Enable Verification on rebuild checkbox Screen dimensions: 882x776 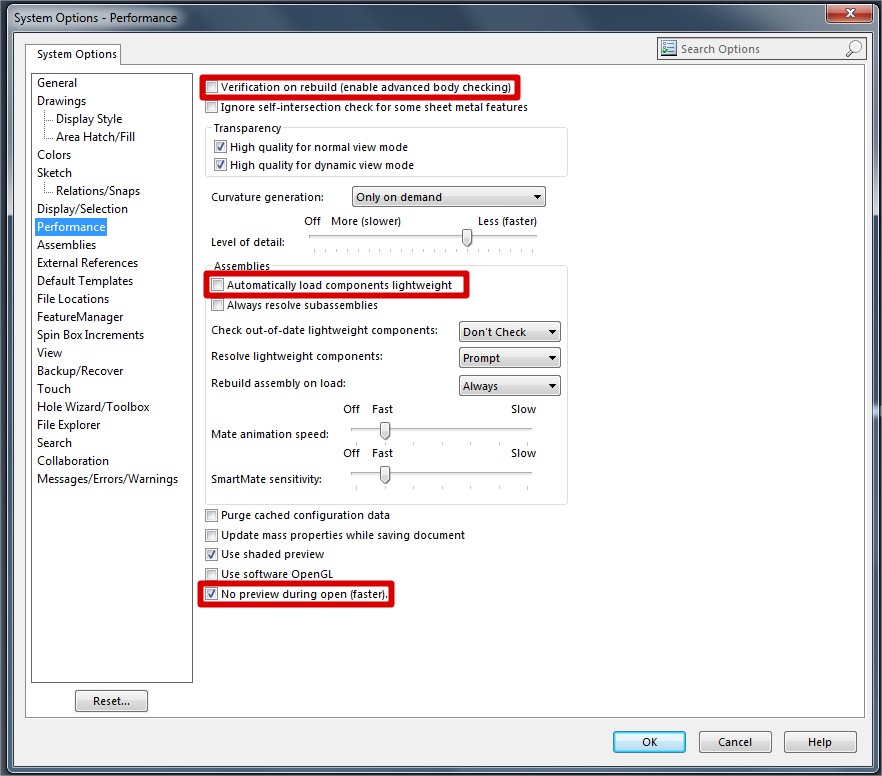212,88
